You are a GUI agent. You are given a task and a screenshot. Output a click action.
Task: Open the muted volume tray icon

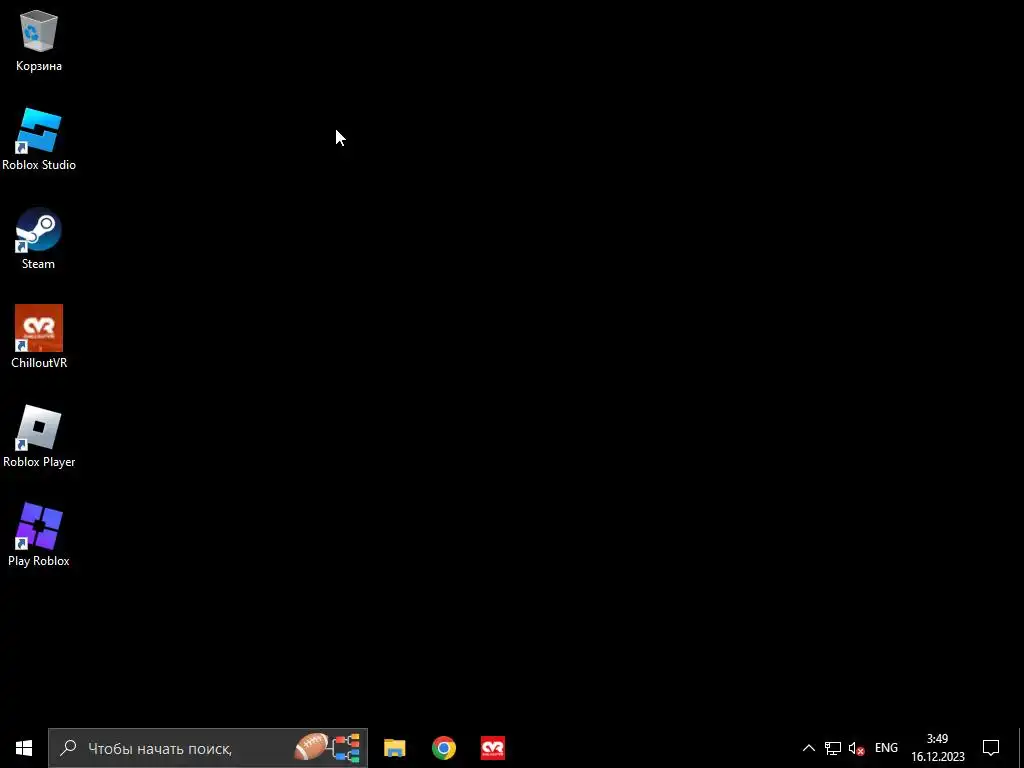point(856,748)
